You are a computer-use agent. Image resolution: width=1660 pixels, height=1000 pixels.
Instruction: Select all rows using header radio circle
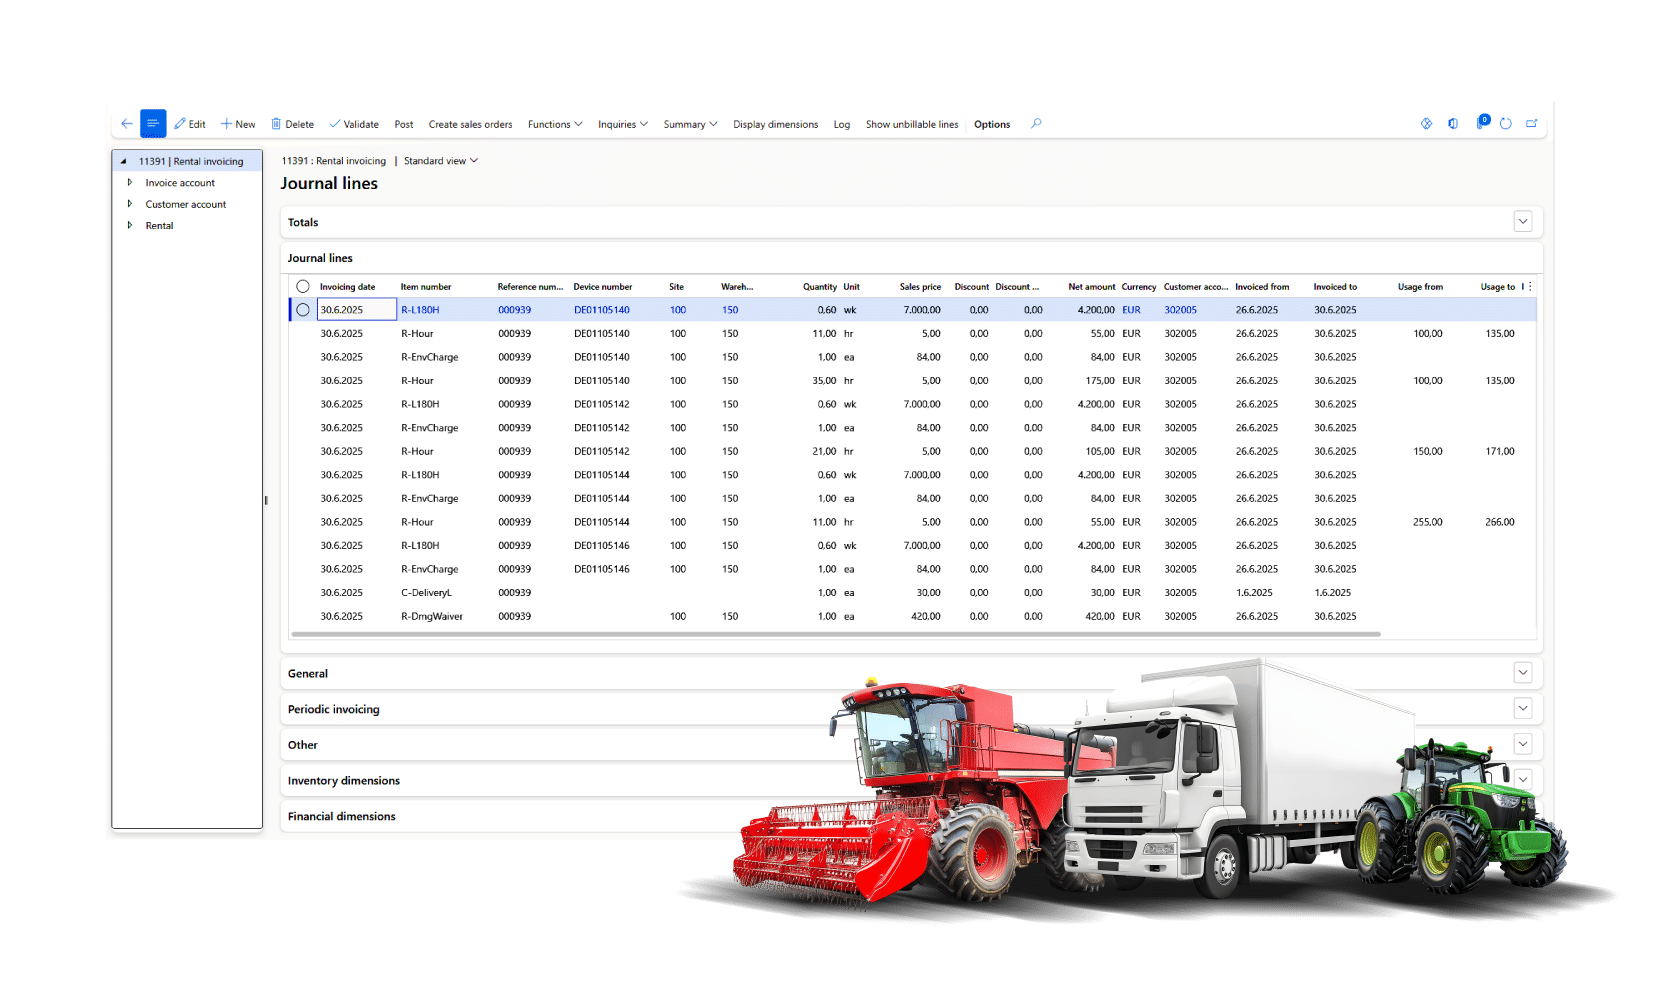point(303,287)
